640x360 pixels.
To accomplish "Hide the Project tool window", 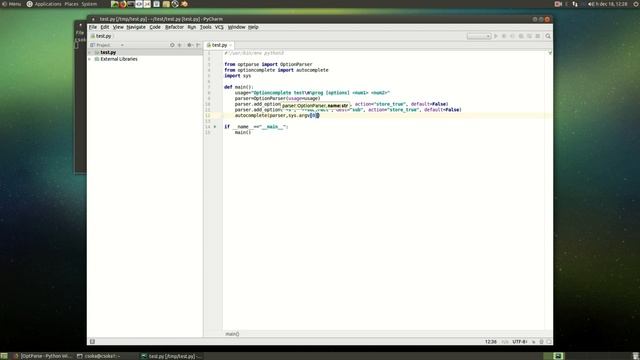I will [x=198, y=45].
